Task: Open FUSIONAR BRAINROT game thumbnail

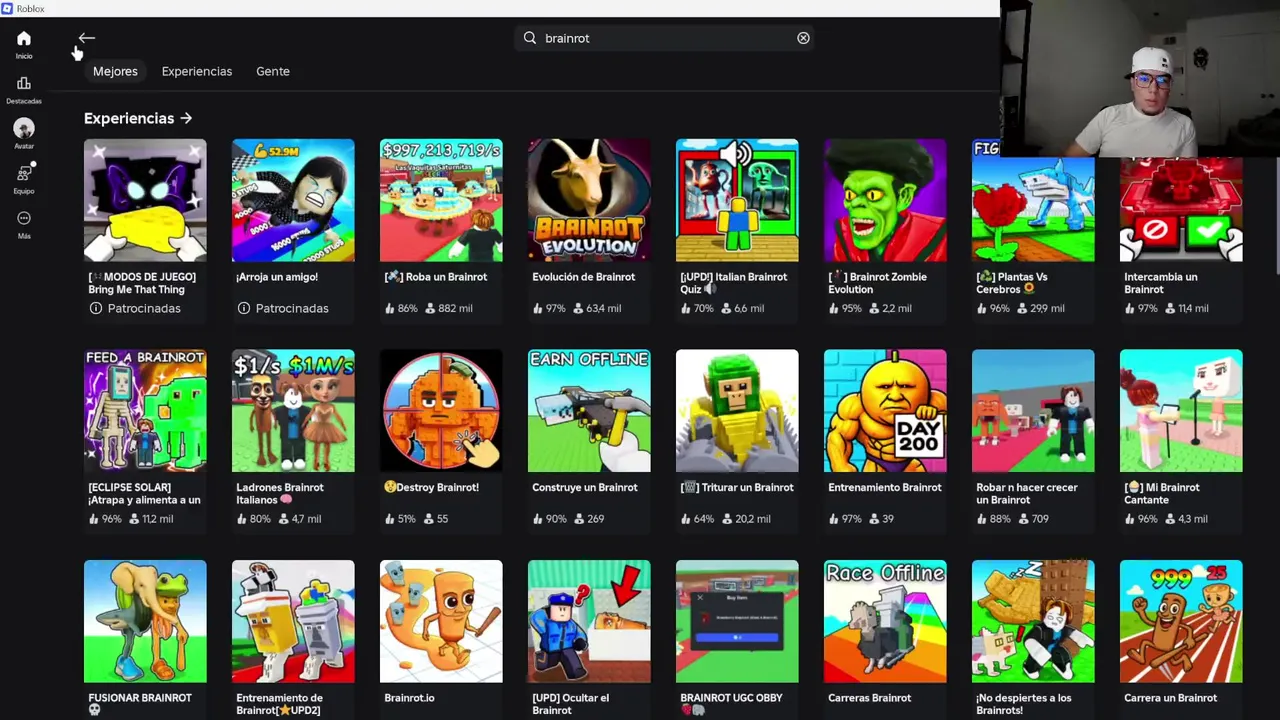Action: click(x=145, y=621)
